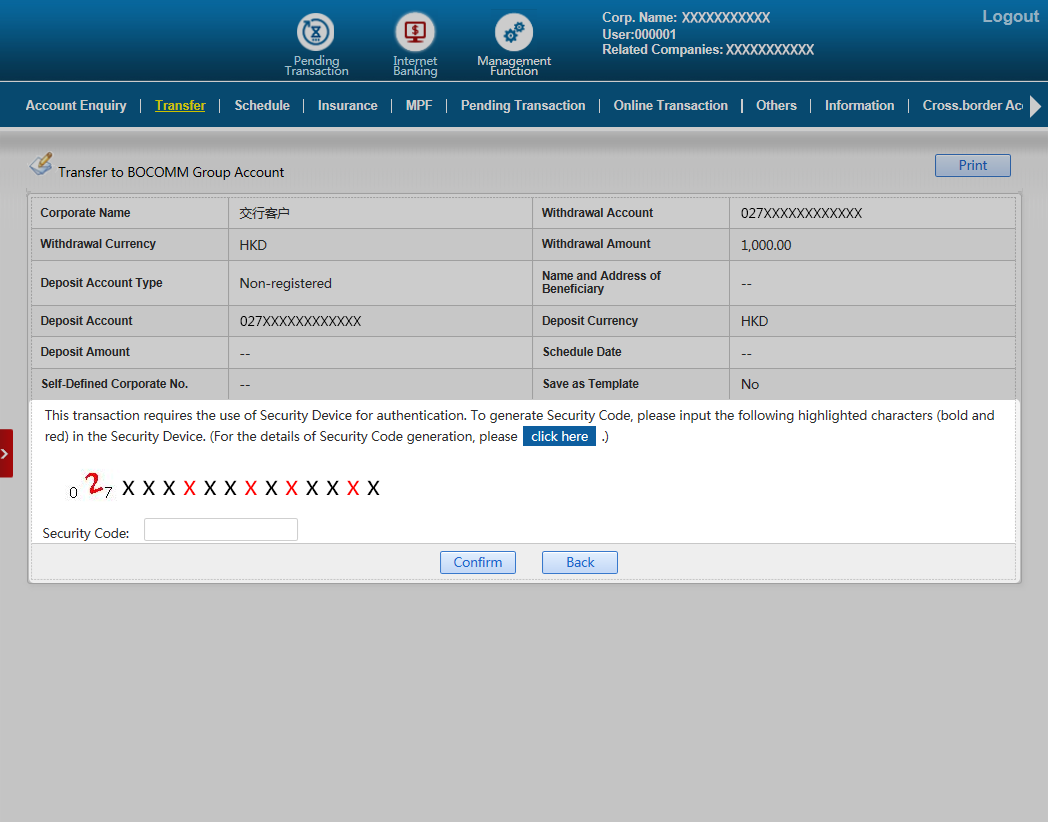This screenshot has width=1048, height=822.
Task: Click the Corp. Name header text
Action: (686, 18)
